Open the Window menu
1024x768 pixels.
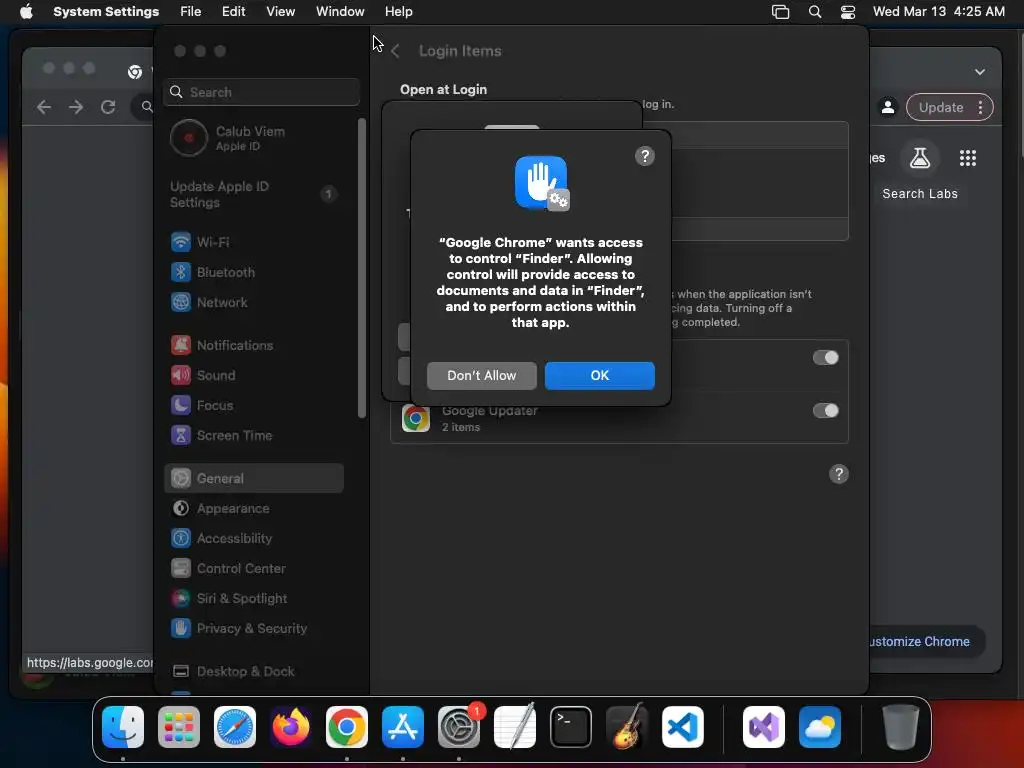[x=340, y=12]
